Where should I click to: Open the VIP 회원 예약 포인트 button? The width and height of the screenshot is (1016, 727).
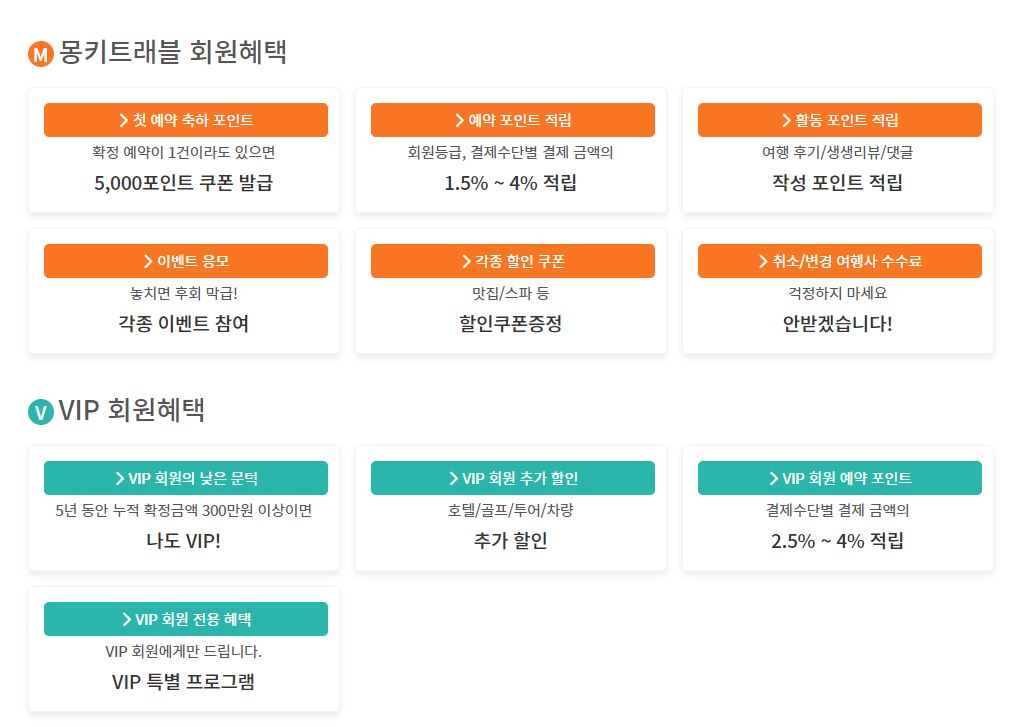pos(840,478)
